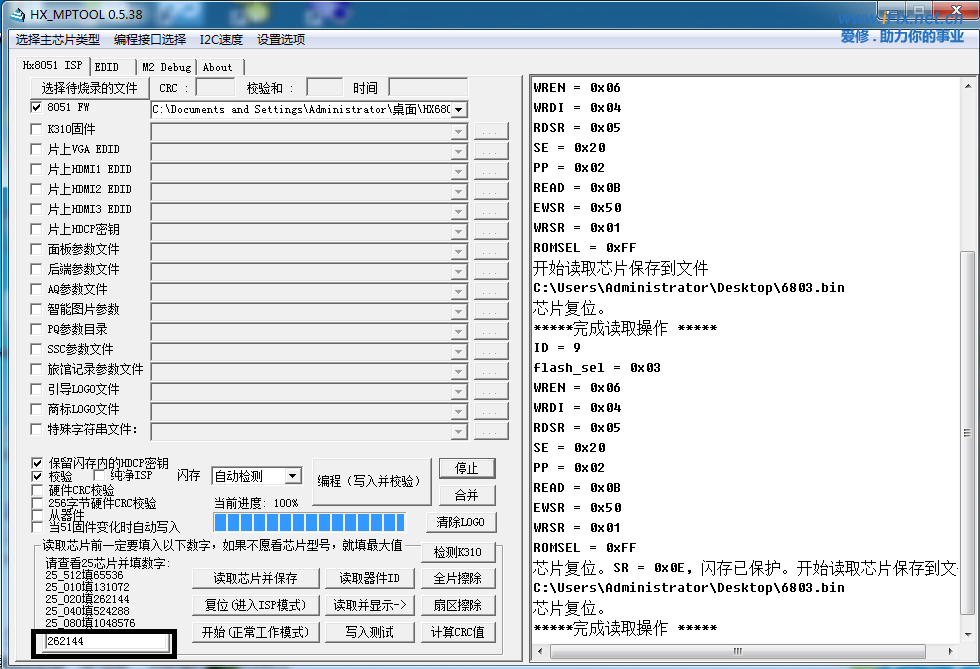Click scroll-up arrow of the log panel
The image size is (980, 669).
(x=967, y=88)
